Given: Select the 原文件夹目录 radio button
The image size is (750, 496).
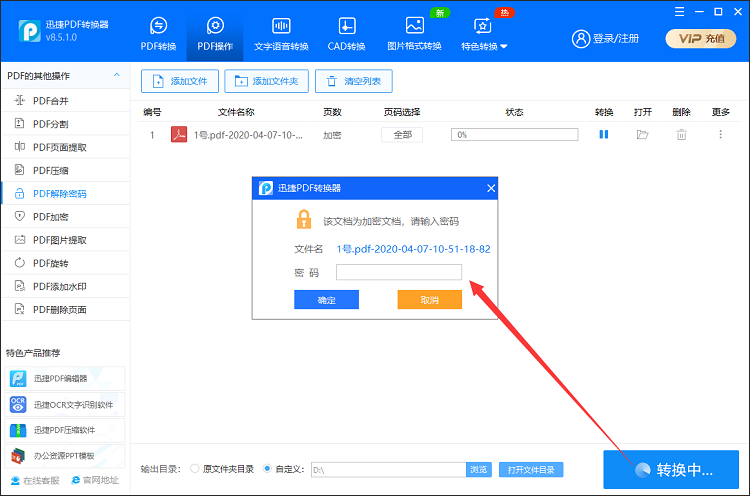Looking at the screenshot, I should [195, 469].
